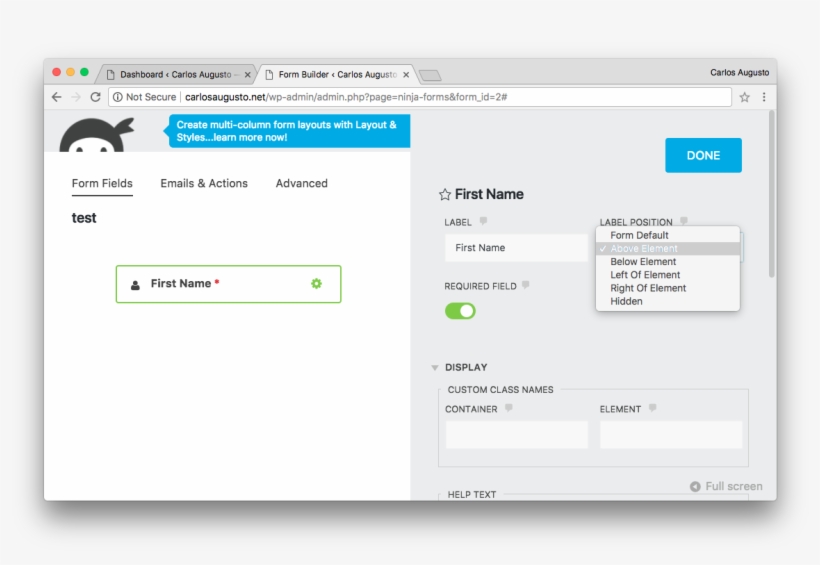Viewport: 820px width, 565px height.
Task: Click the help bubble icon next to Label
Action: click(483, 222)
